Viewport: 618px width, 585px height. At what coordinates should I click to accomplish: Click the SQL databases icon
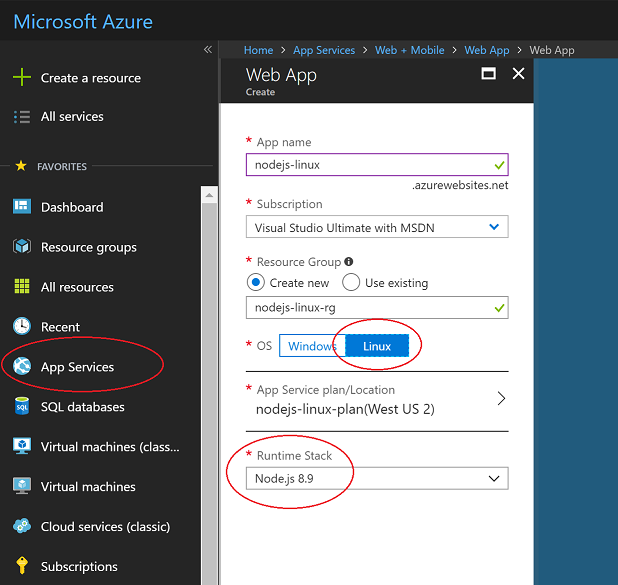point(22,407)
